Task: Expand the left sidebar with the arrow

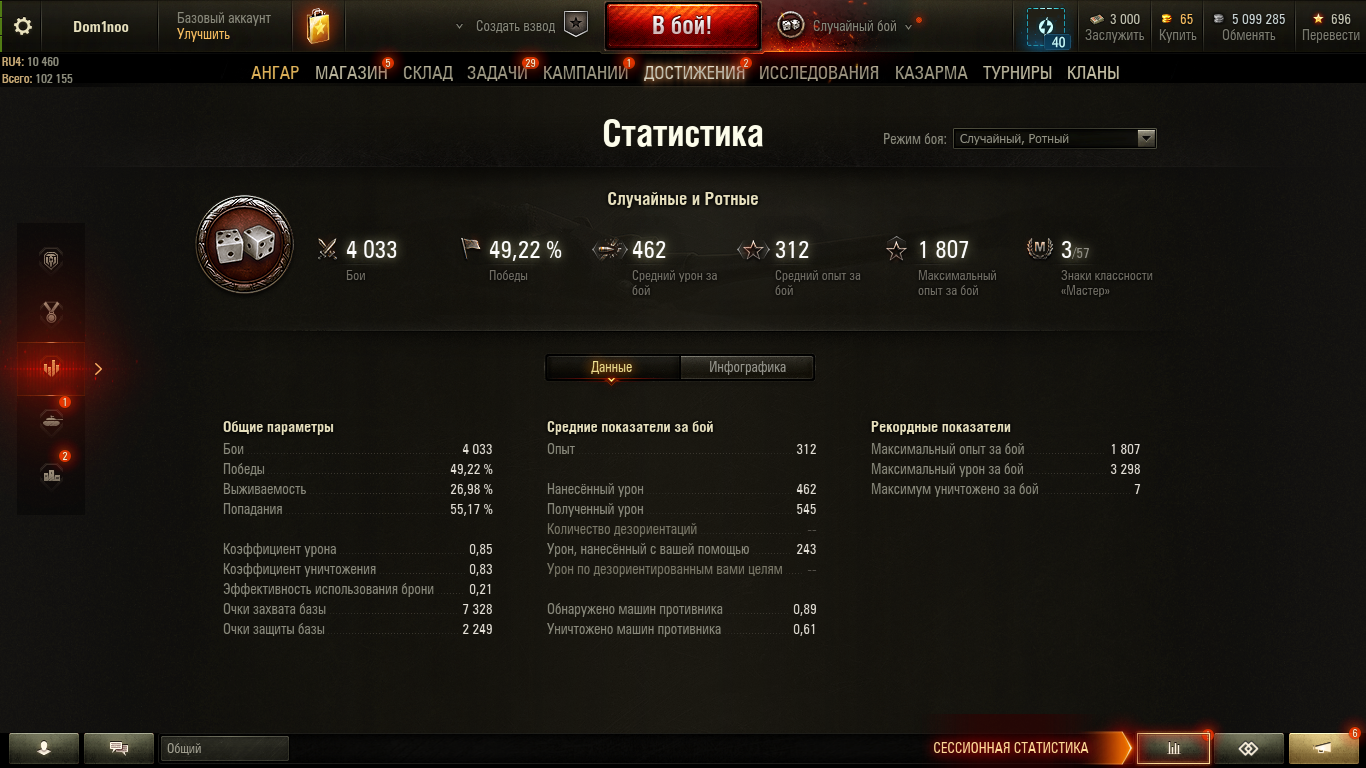Action: (x=98, y=369)
